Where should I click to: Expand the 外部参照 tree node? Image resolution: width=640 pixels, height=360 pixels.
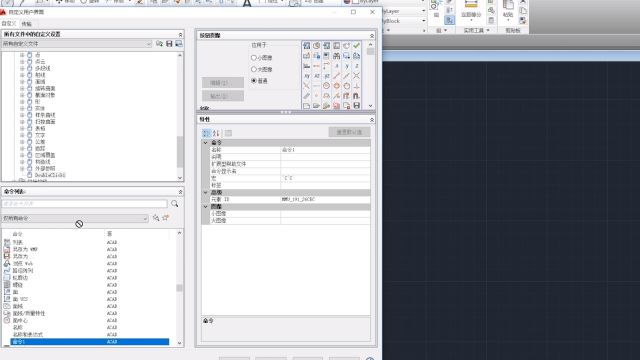[x=22, y=168]
